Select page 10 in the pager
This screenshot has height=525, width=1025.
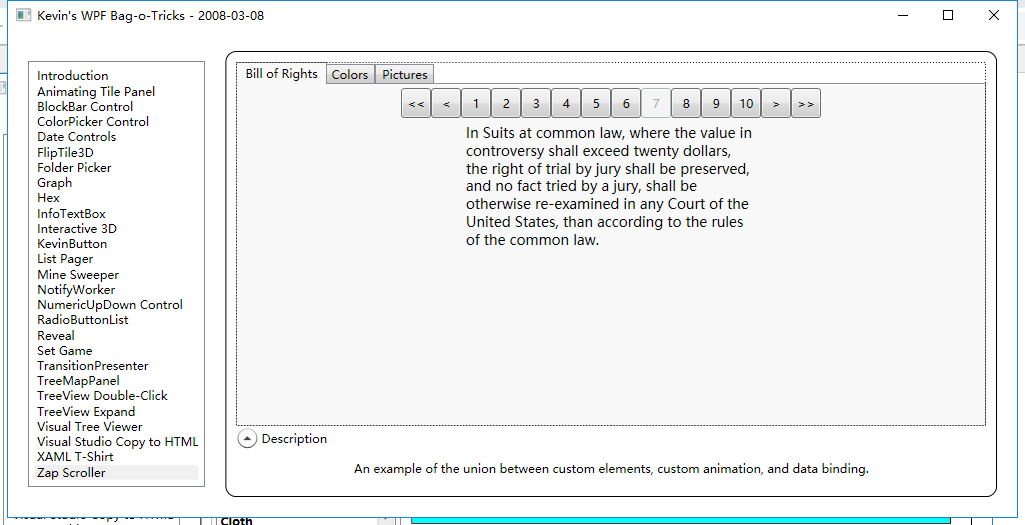point(746,104)
